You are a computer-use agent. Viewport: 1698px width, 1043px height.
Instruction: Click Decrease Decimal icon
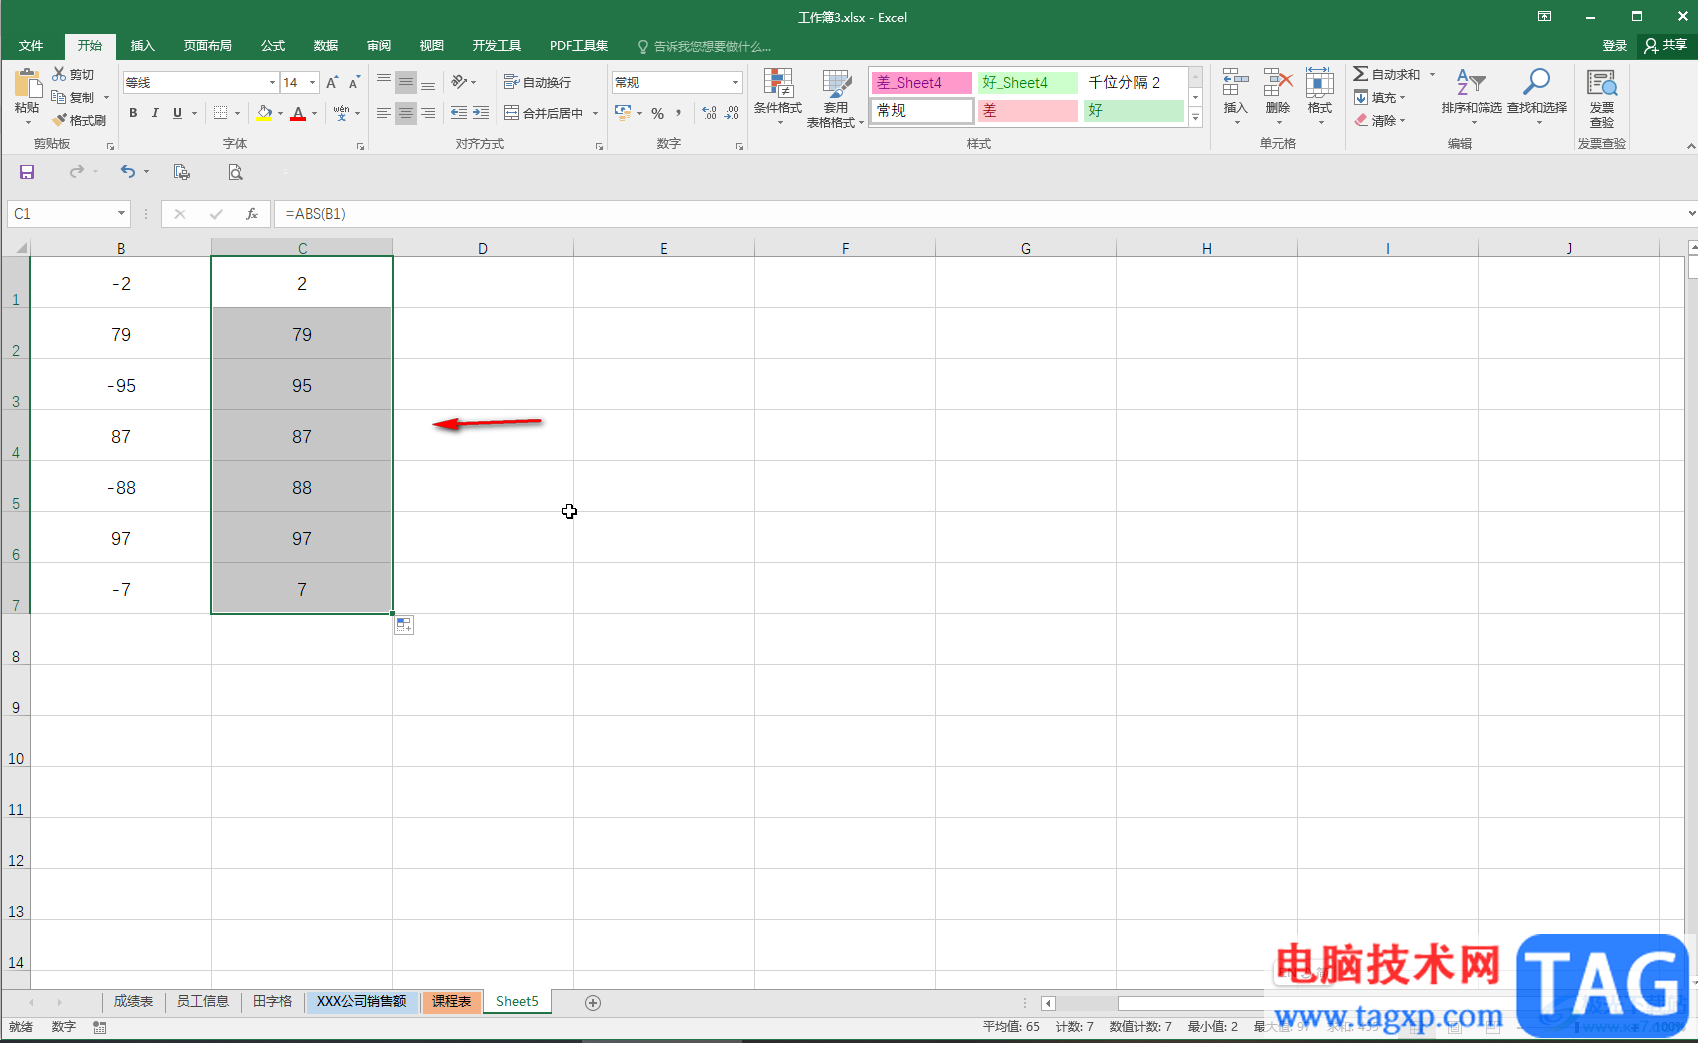(732, 113)
